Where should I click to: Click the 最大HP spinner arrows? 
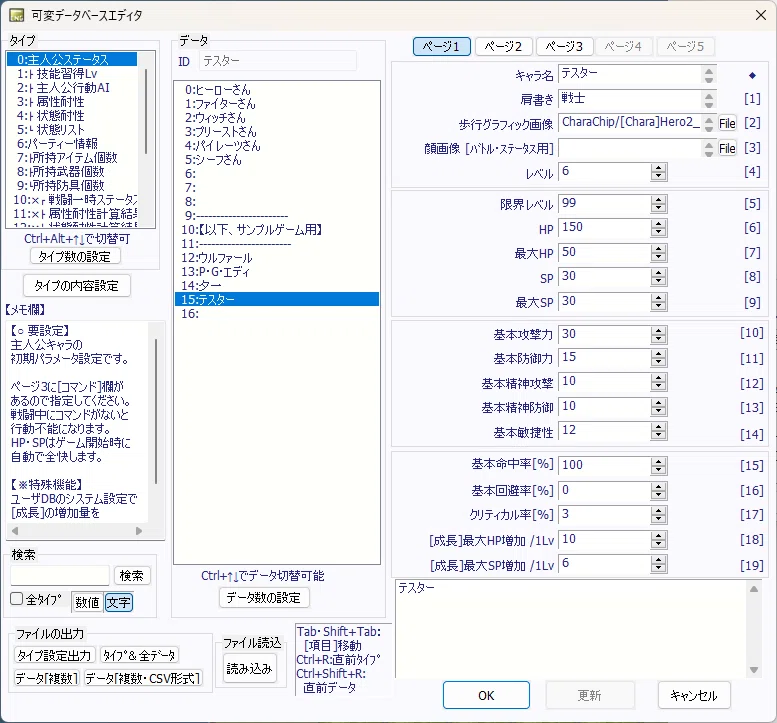pos(659,253)
